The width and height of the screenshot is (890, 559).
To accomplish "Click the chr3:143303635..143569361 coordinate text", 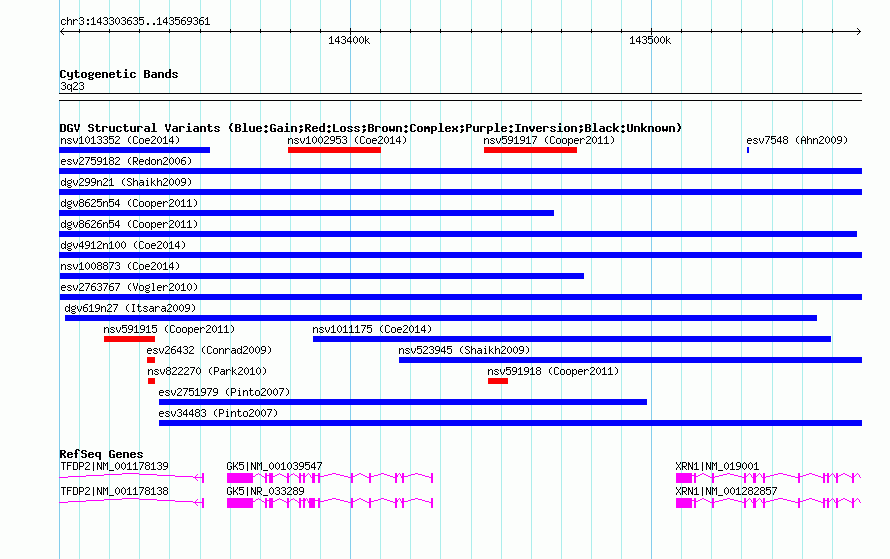I will tap(135, 22).
